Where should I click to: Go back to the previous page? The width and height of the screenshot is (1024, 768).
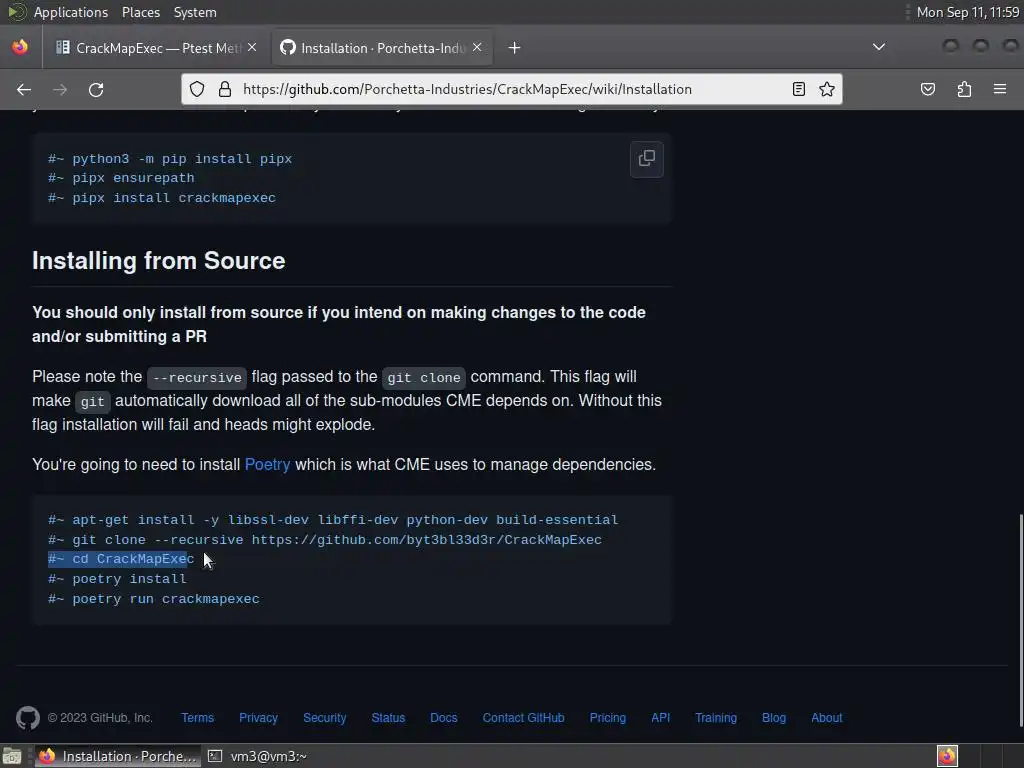[x=24, y=89]
